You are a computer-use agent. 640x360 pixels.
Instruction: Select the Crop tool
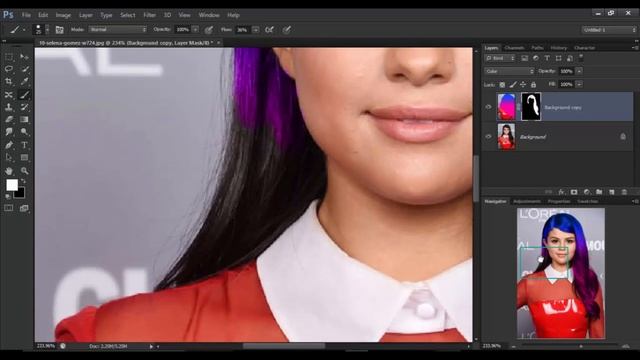coord(9,82)
